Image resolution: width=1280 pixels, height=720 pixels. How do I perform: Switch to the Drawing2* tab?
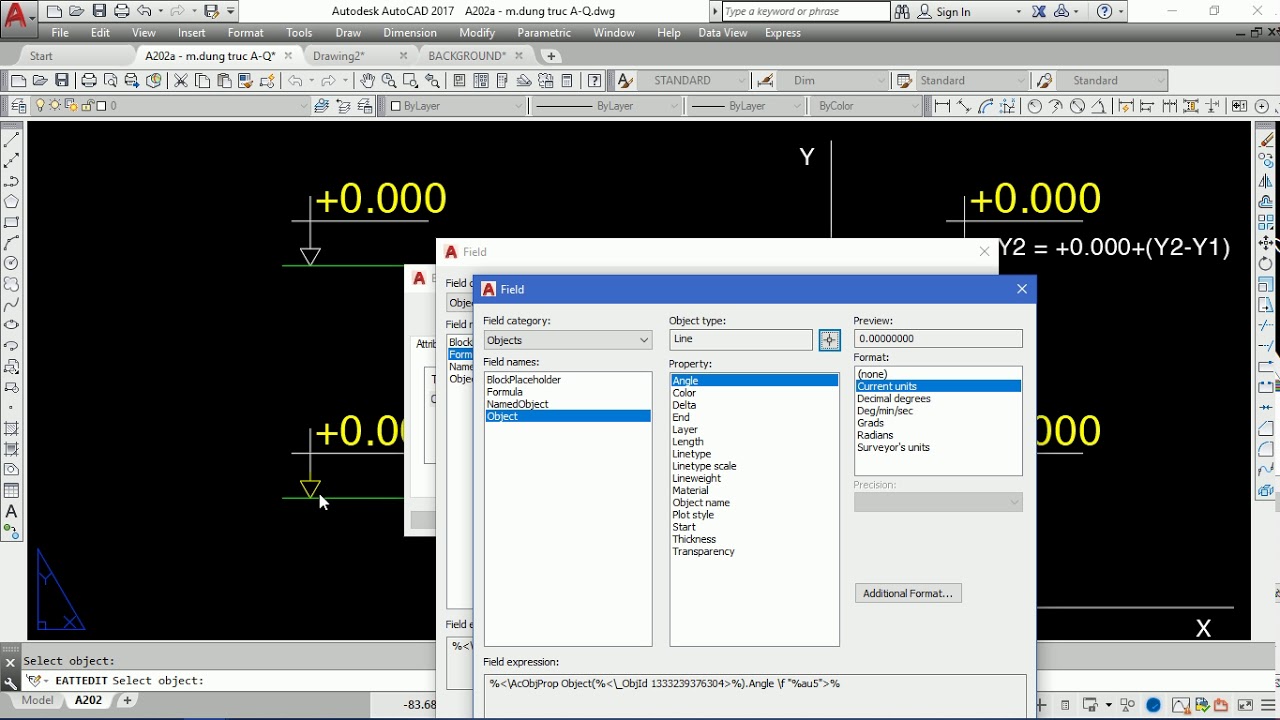coord(339,56)
